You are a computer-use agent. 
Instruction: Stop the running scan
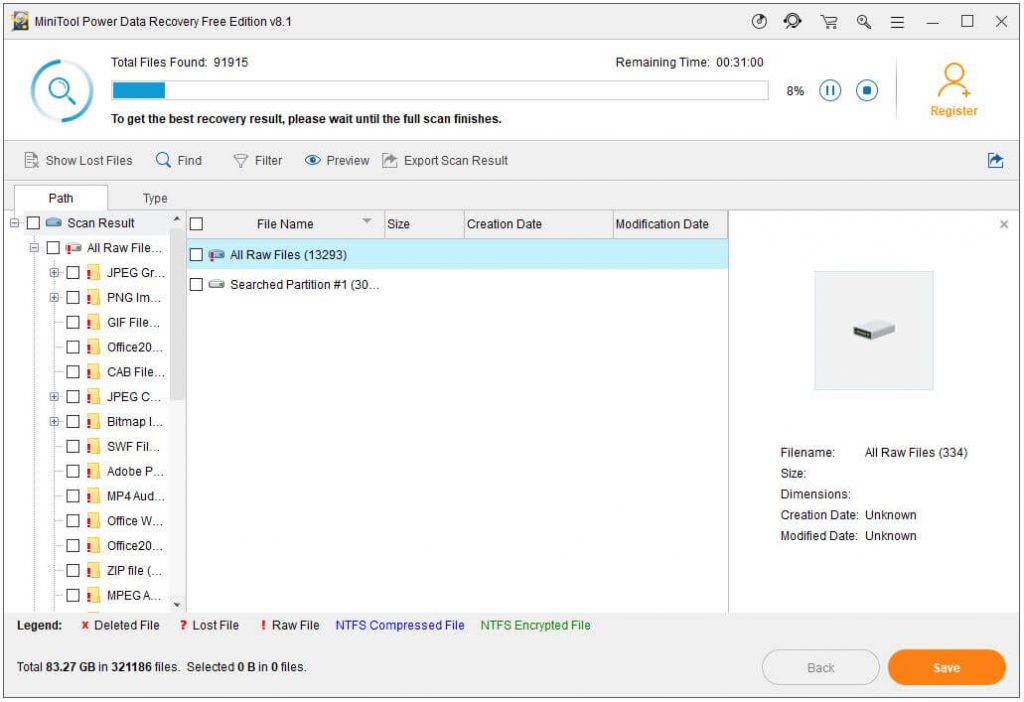coord(867,90)
